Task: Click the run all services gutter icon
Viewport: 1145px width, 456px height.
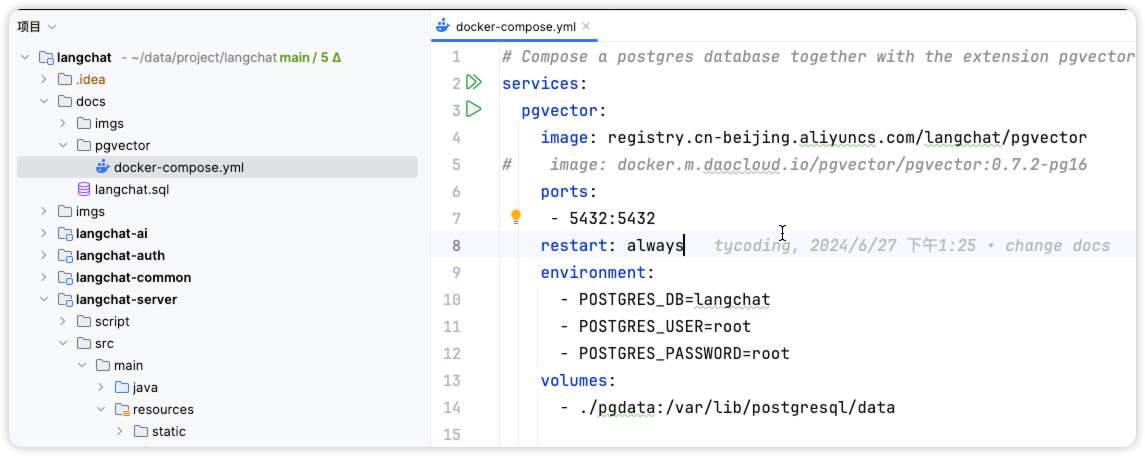Action: pyautogui.click(x=474, y=83)
